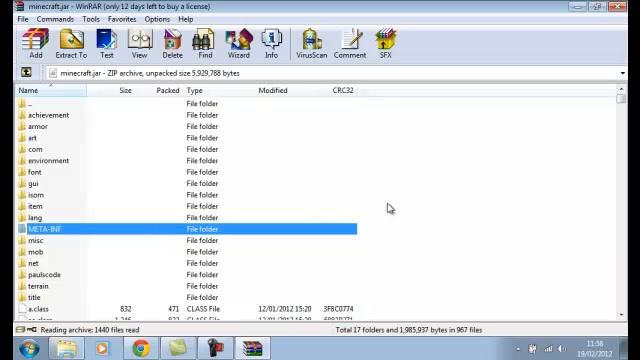Open the Commands menu
This screenshot has width=640, height=360.
click(55, 19)
